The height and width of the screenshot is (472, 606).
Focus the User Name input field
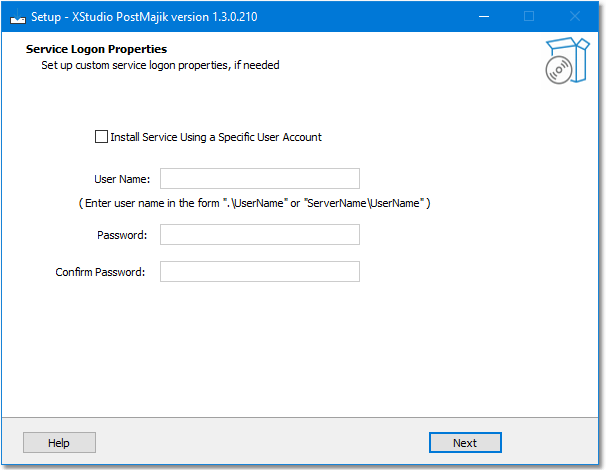point(260,179)
